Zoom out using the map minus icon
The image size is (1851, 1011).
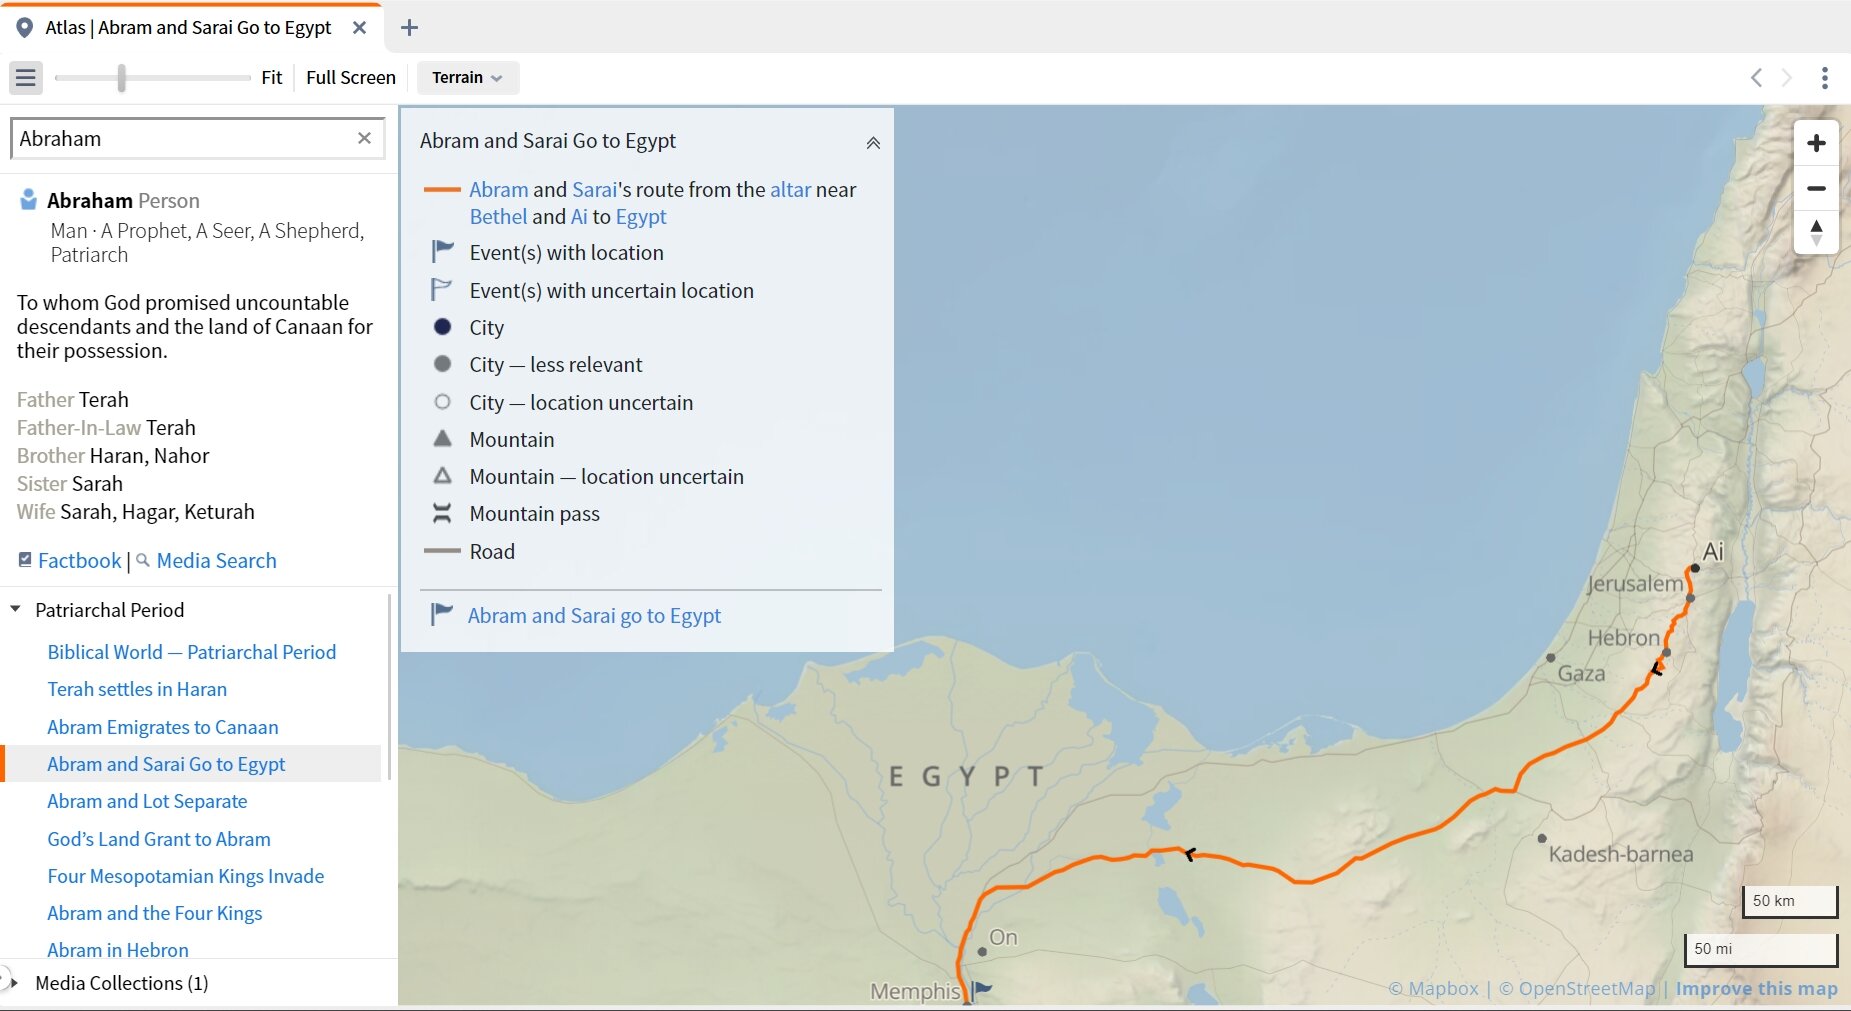click(1817, 188)
